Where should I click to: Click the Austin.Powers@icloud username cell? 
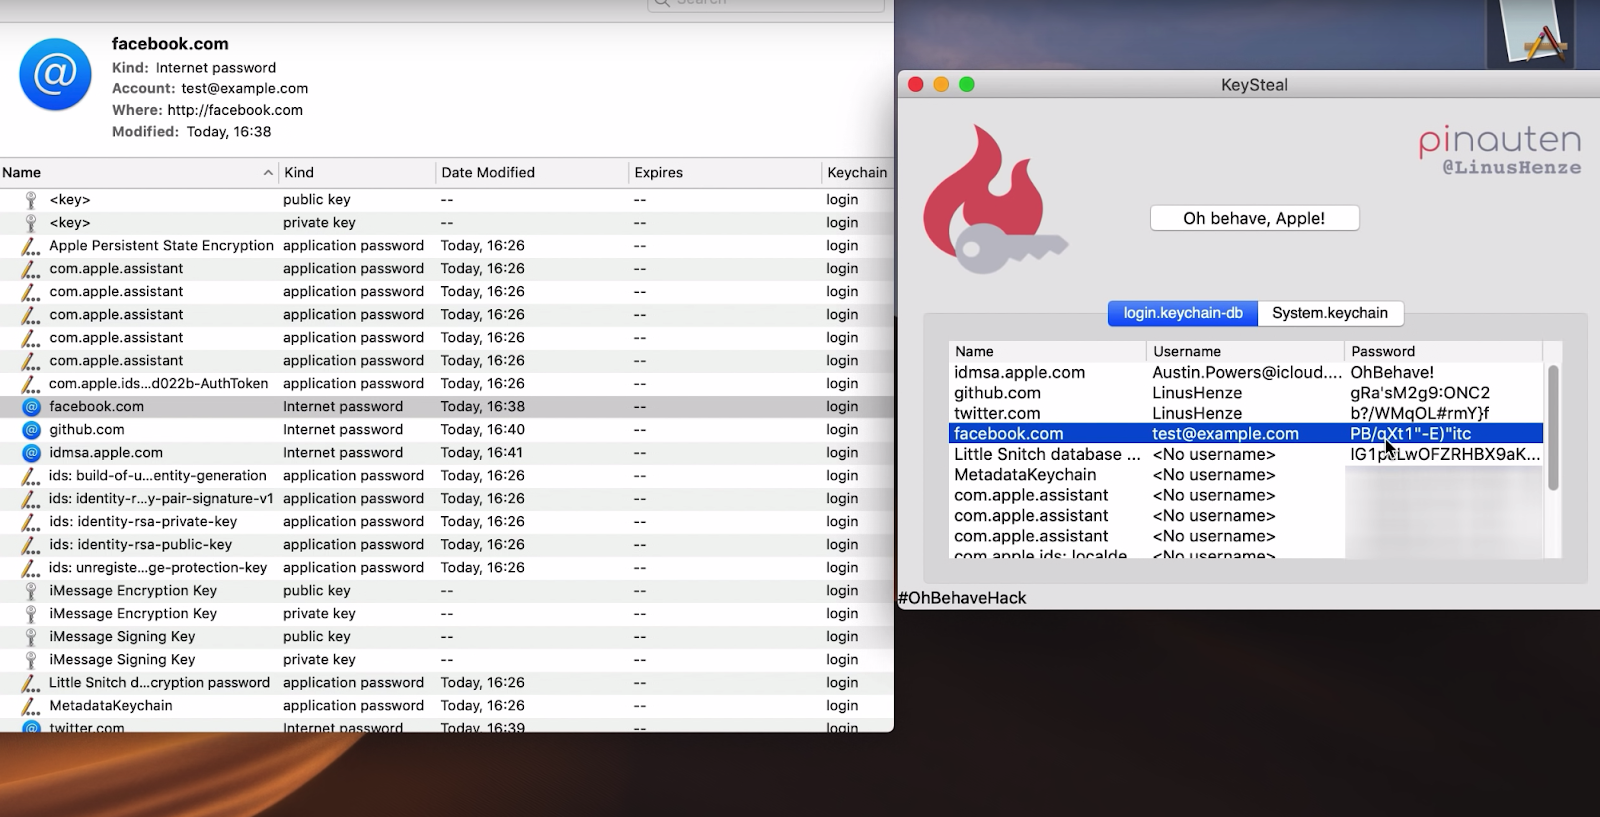[1247, 373]
